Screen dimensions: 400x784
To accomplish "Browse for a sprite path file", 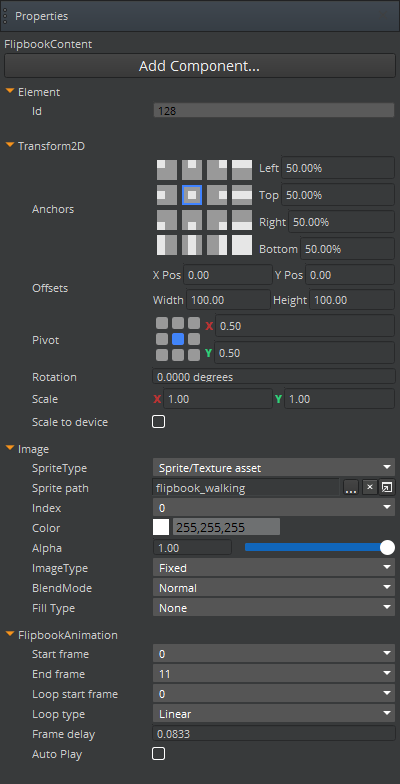I will click(351, 488).
